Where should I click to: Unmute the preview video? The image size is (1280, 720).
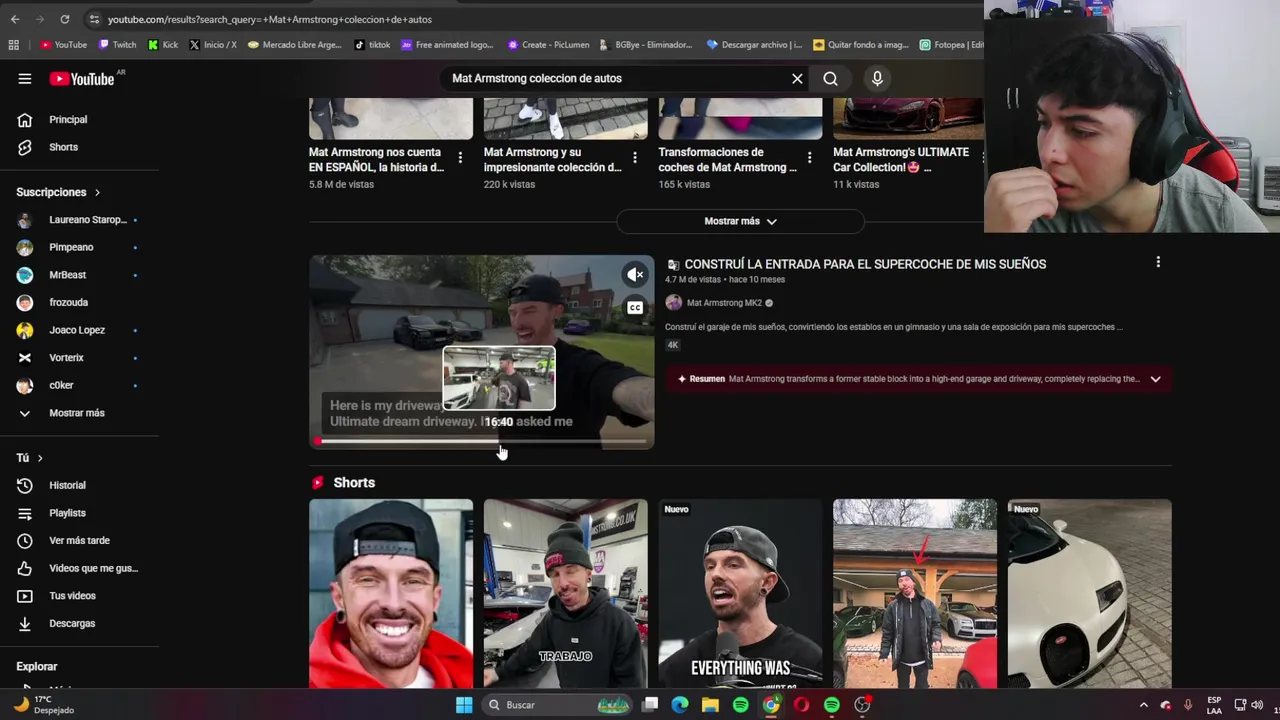coord(635,274)
